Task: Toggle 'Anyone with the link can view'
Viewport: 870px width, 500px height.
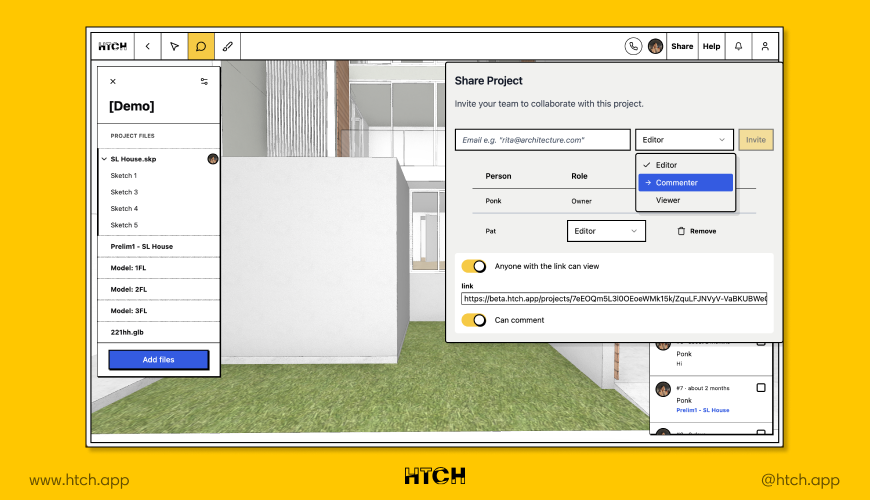Action: tap(474, 267)
